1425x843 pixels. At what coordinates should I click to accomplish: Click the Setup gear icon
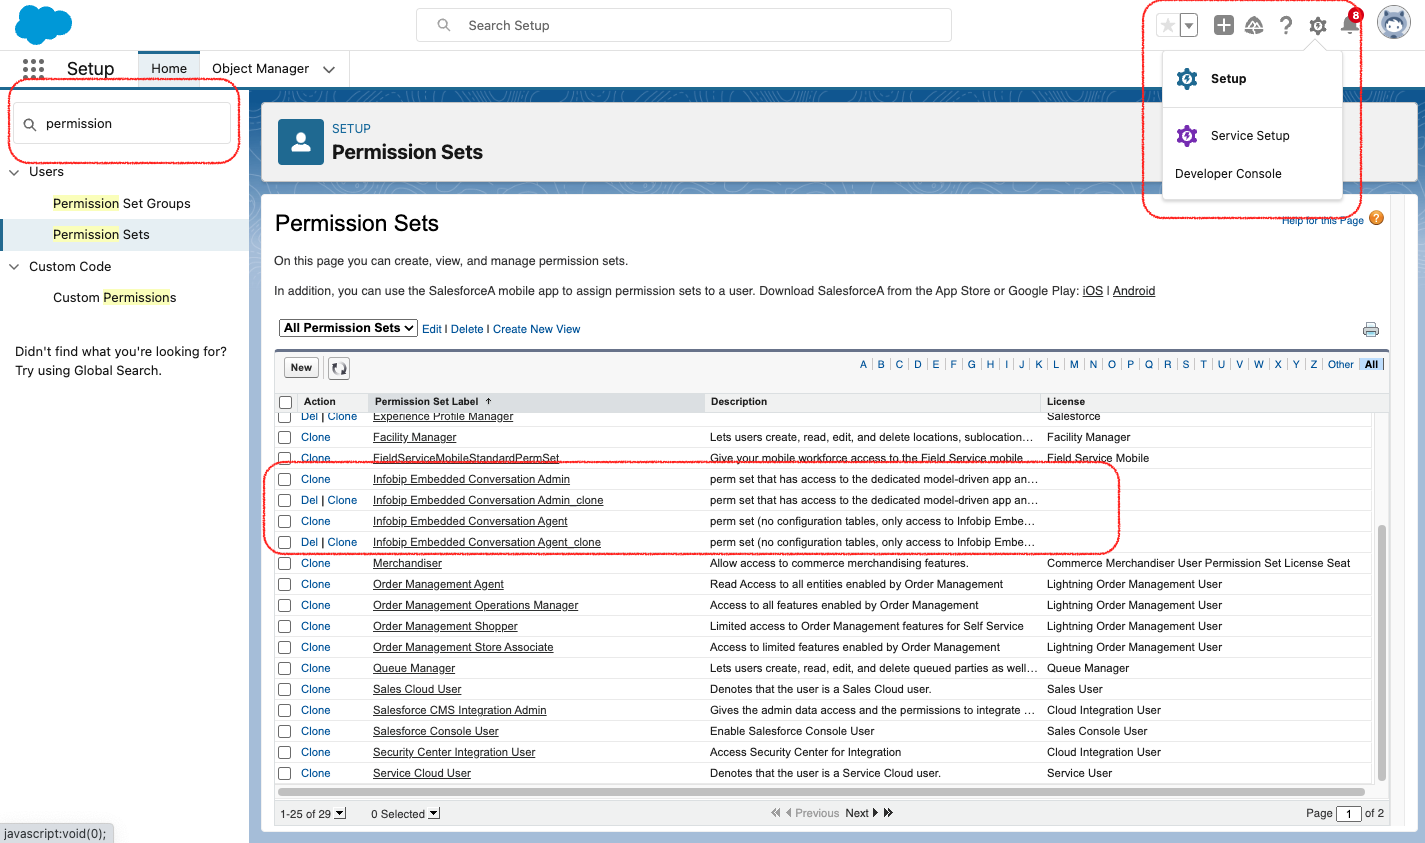pyautogui.click(x=1318, y=25)
